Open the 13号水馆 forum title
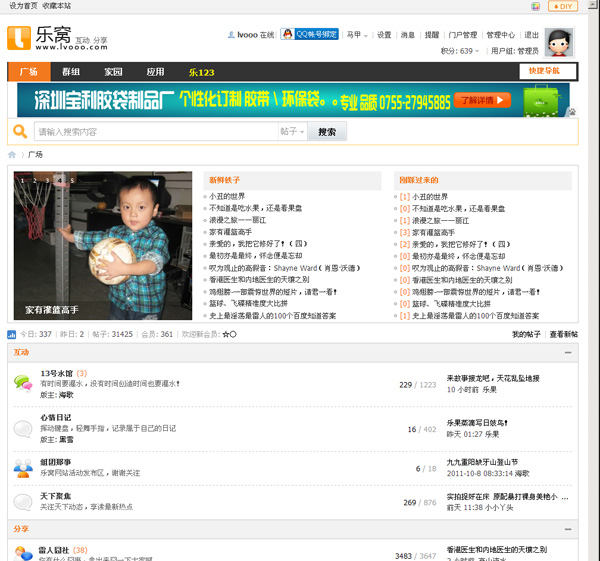Image resolution: width=600 pixels, height=561 pixels. tap(57, 373)
